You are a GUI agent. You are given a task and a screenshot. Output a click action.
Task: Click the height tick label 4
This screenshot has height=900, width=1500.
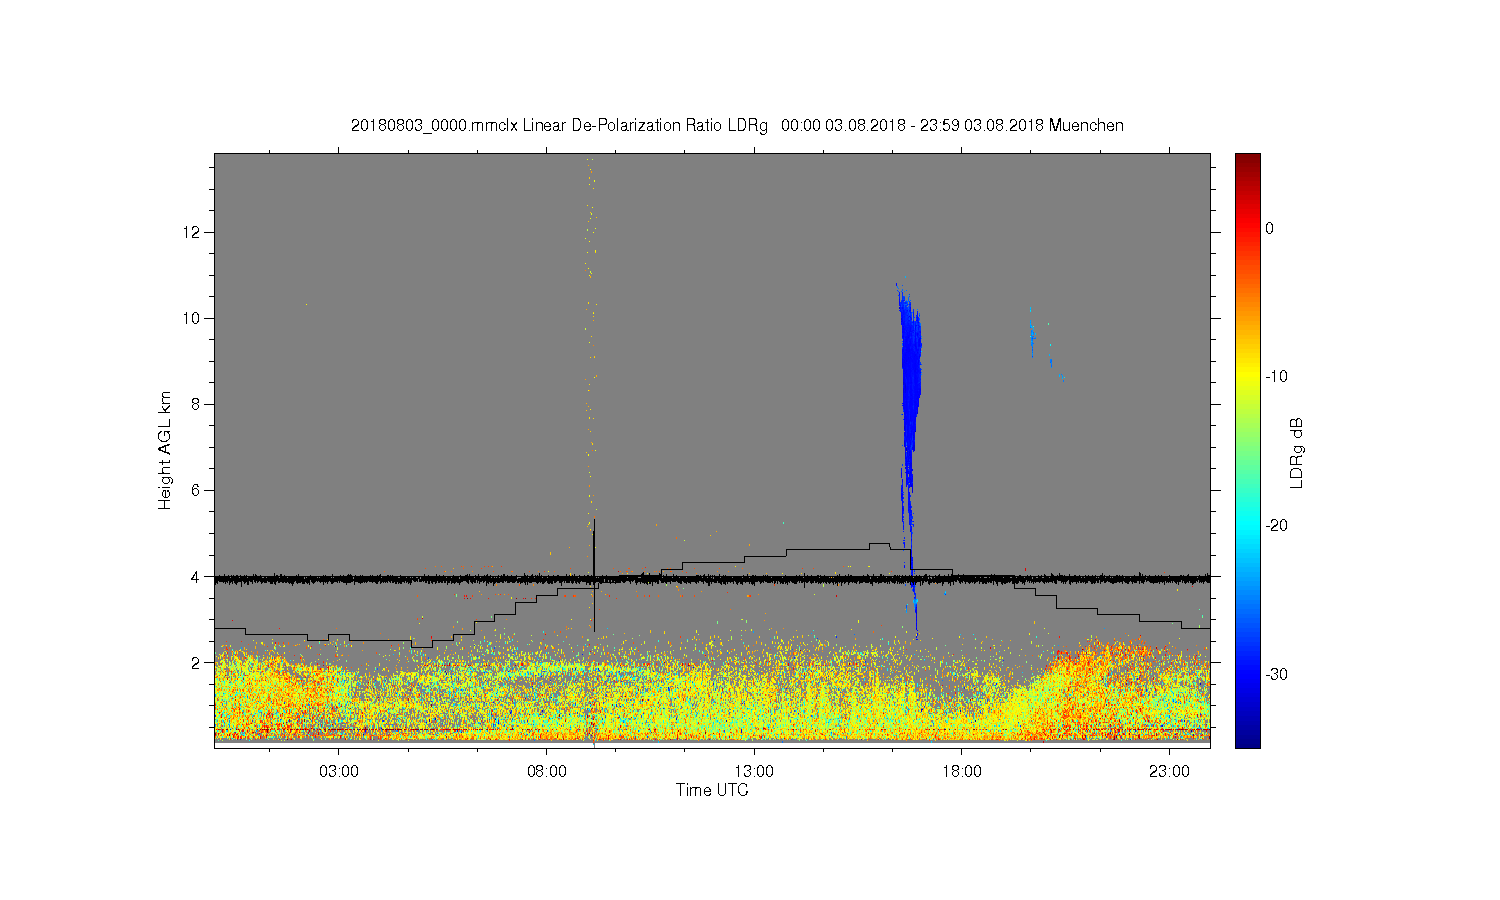click(x=198, y=576)
